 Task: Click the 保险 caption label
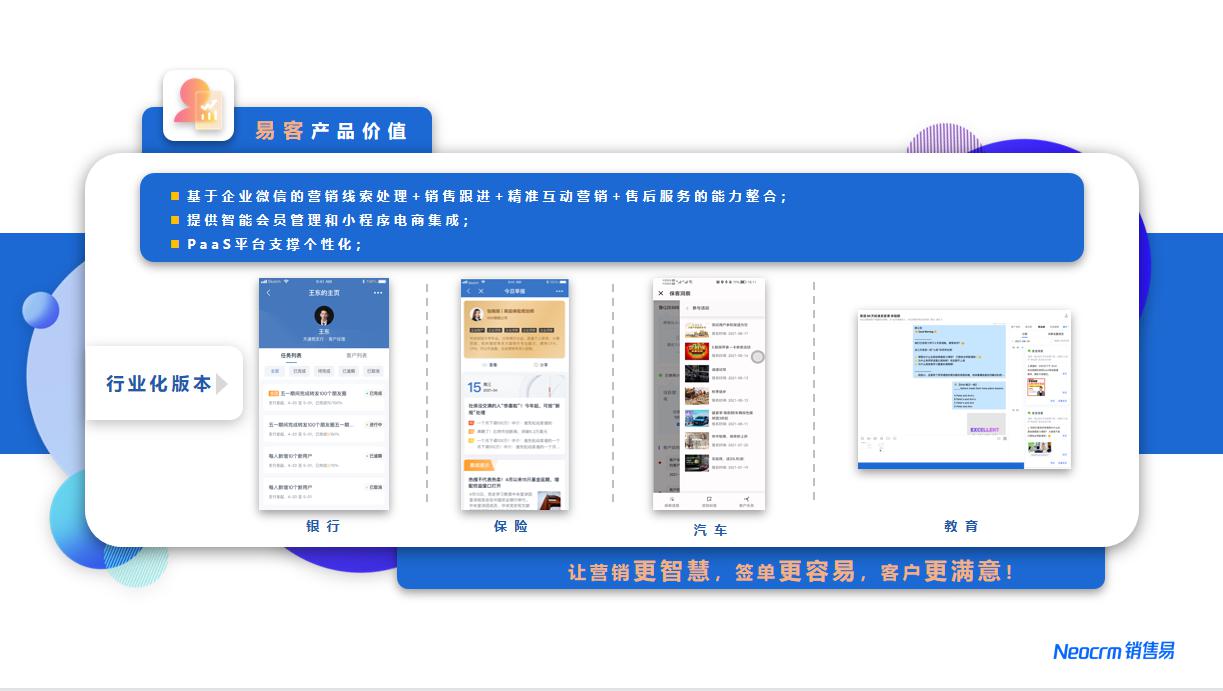tap(510, 526)
